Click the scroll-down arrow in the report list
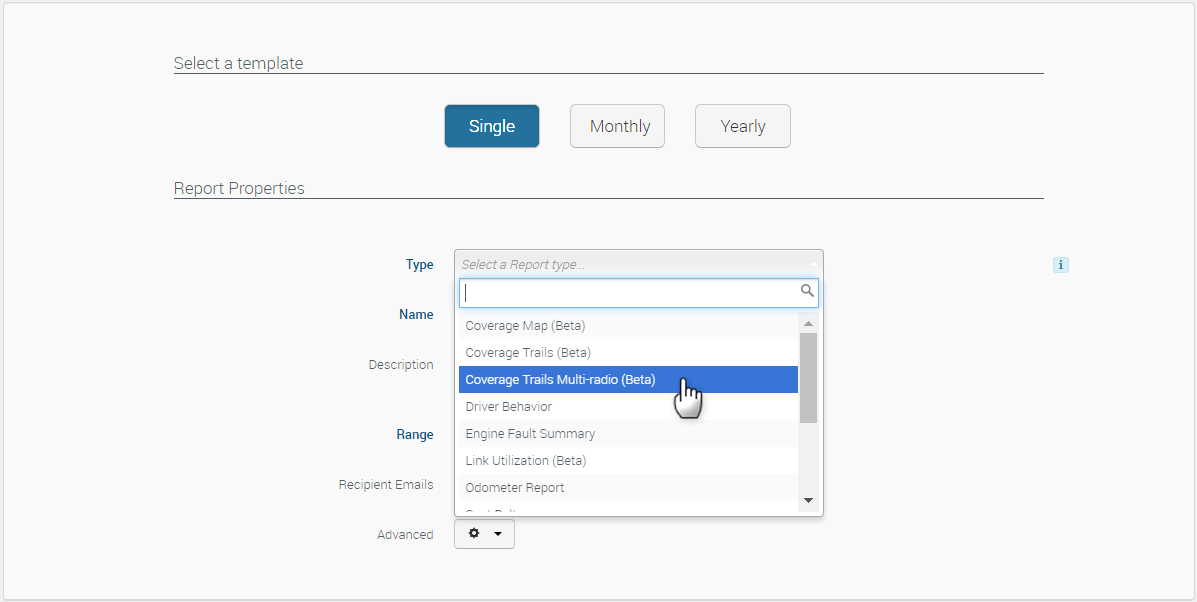 pyautogui.click(x=808, y=500)
